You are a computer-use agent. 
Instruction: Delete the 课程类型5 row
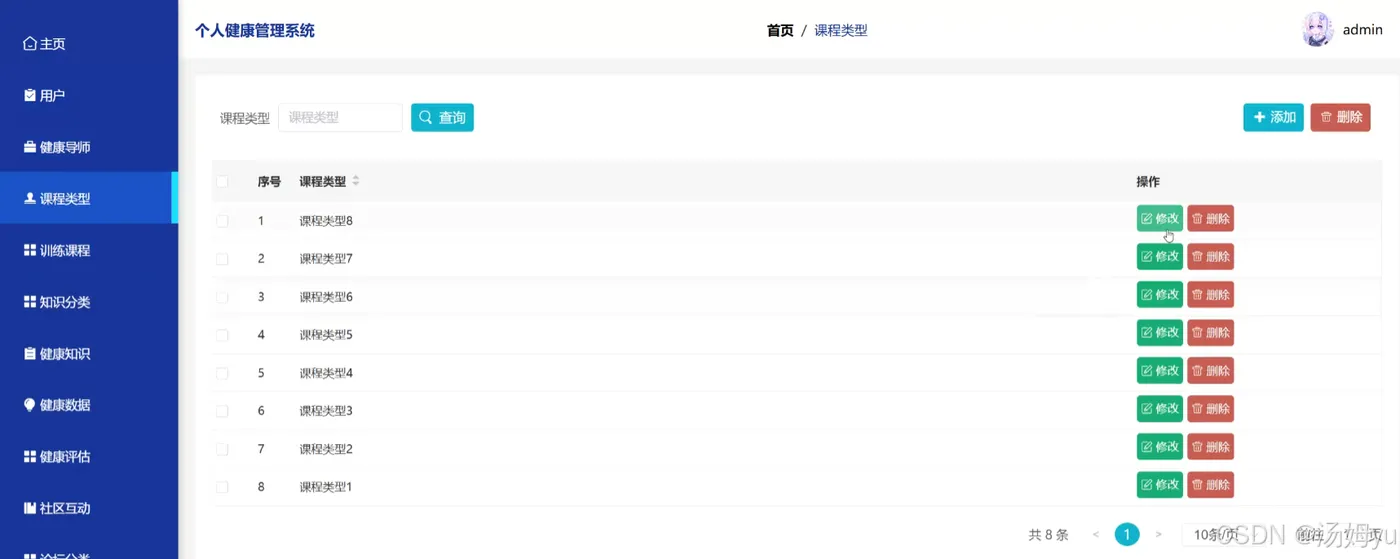point(1211,332)
